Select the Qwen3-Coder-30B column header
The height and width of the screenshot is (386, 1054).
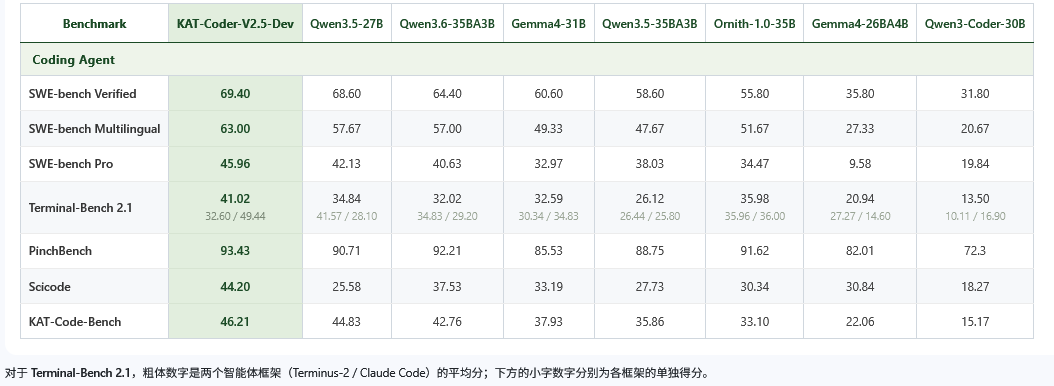click(975, 24)
